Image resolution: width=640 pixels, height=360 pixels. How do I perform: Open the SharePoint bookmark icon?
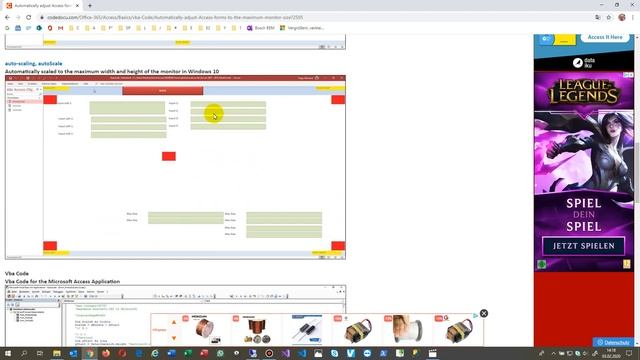[39, 28]
